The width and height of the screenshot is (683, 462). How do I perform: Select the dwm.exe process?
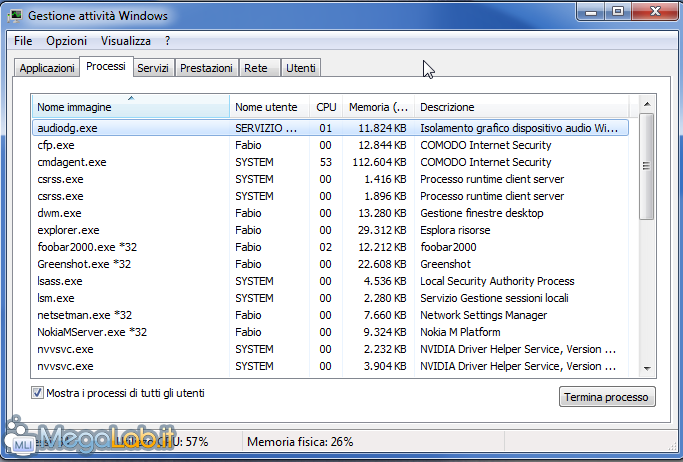(x=330, y=213)
